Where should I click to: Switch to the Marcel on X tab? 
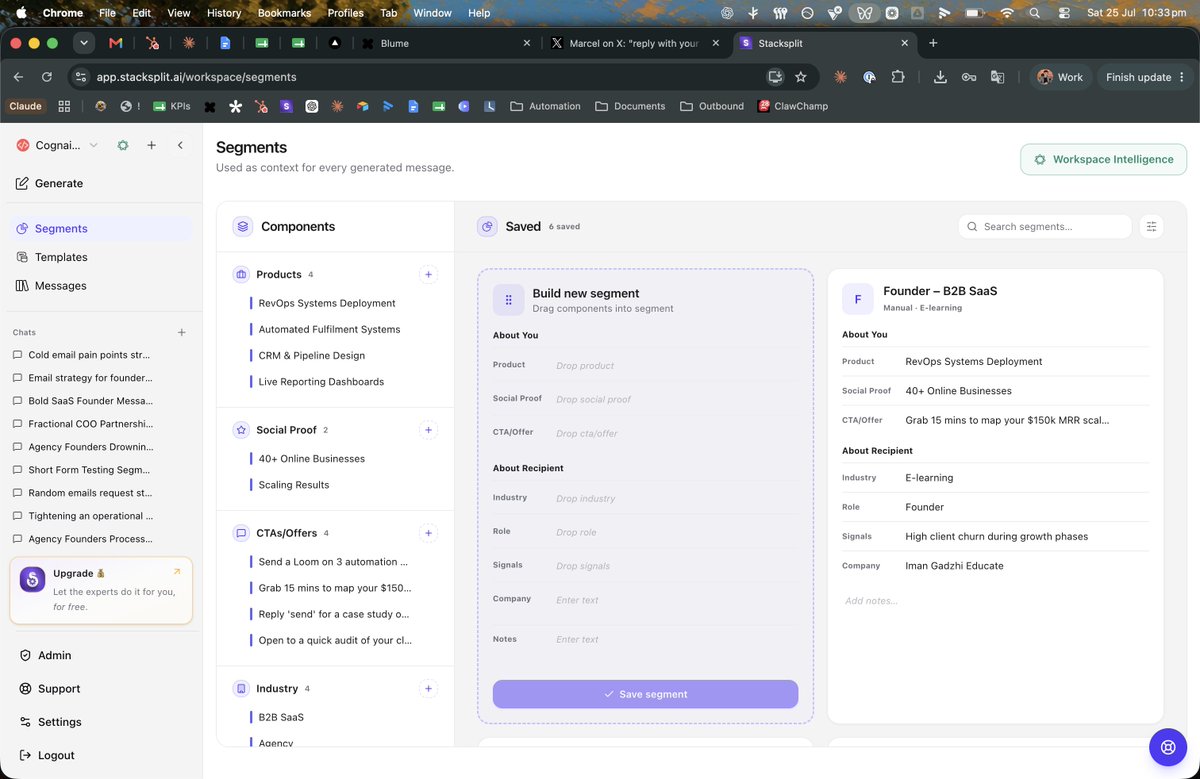coord(635,43)
